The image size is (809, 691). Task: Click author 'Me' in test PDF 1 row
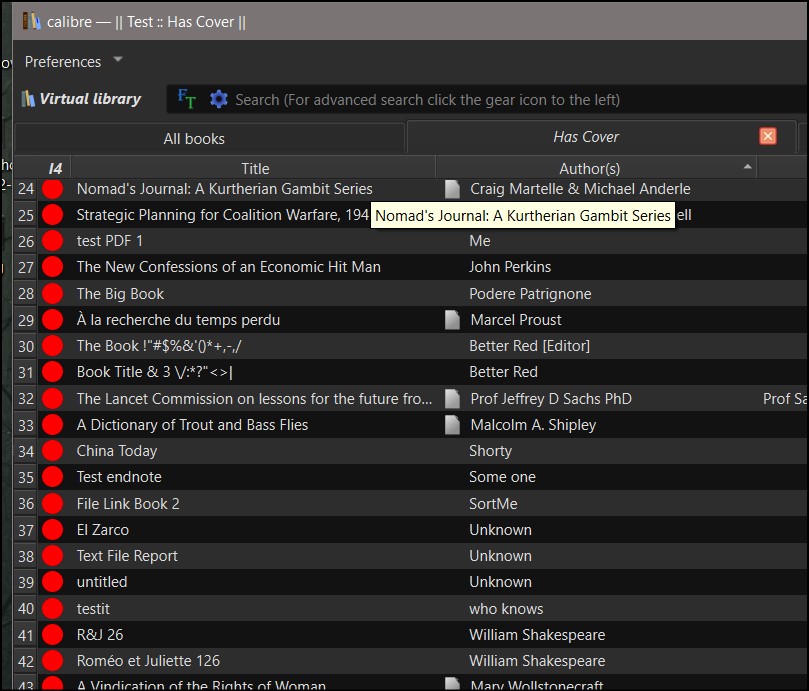(x=479, y=240)
